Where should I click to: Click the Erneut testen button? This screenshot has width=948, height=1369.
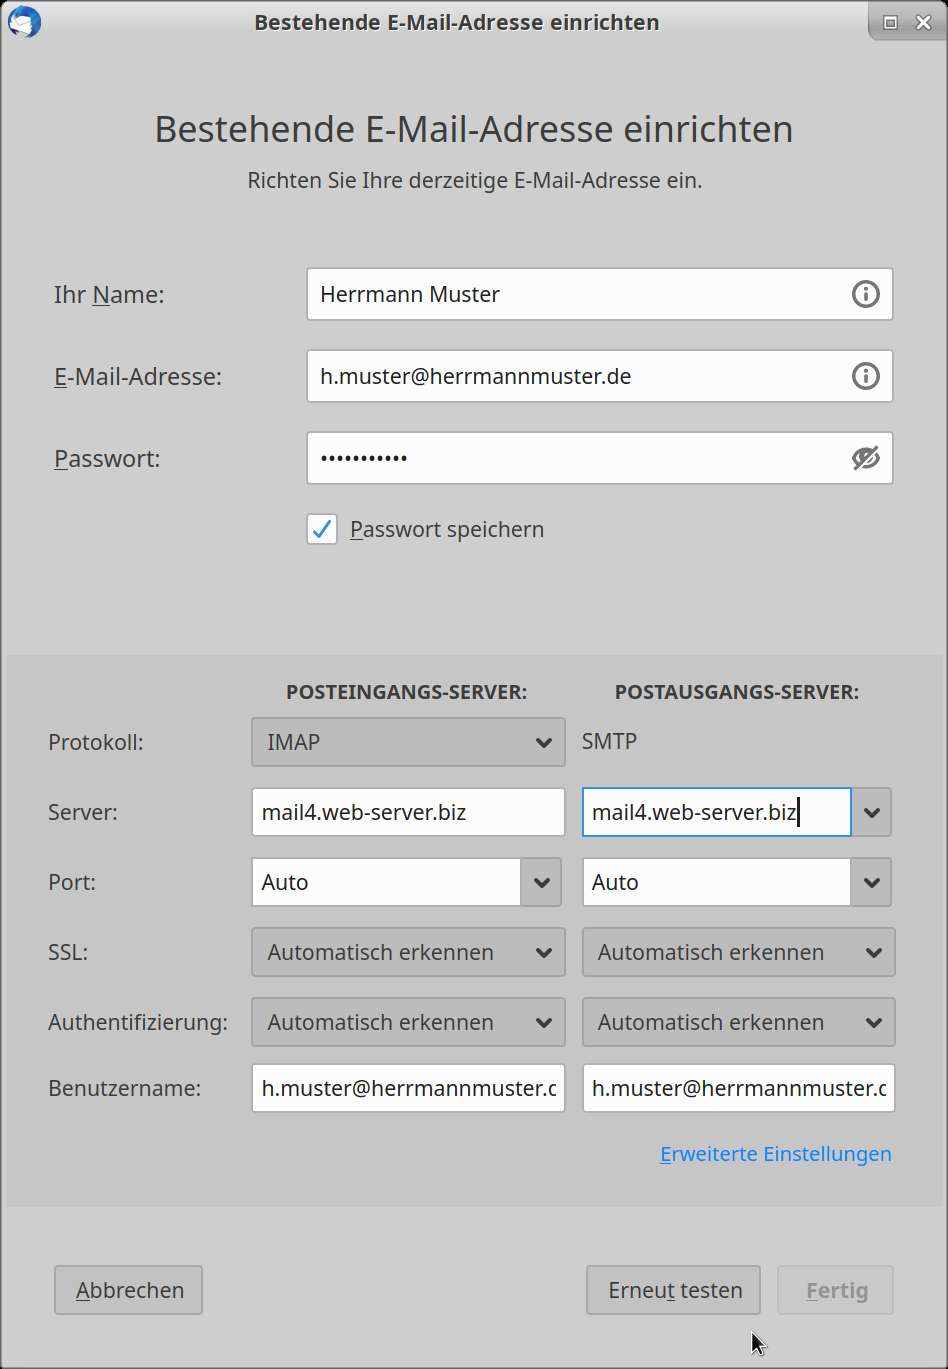click(x=673, y=1290)
